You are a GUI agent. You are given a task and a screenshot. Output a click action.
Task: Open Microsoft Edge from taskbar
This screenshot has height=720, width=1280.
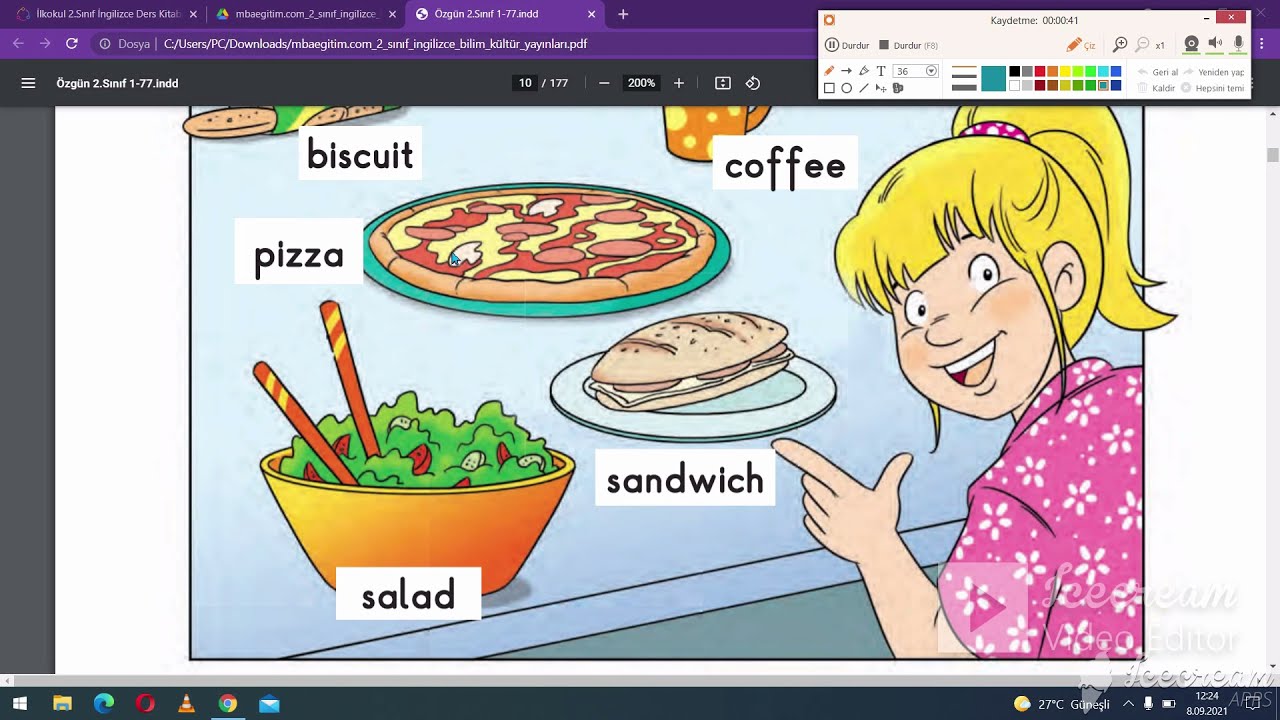pyautogui.click(x=104, y=704)
